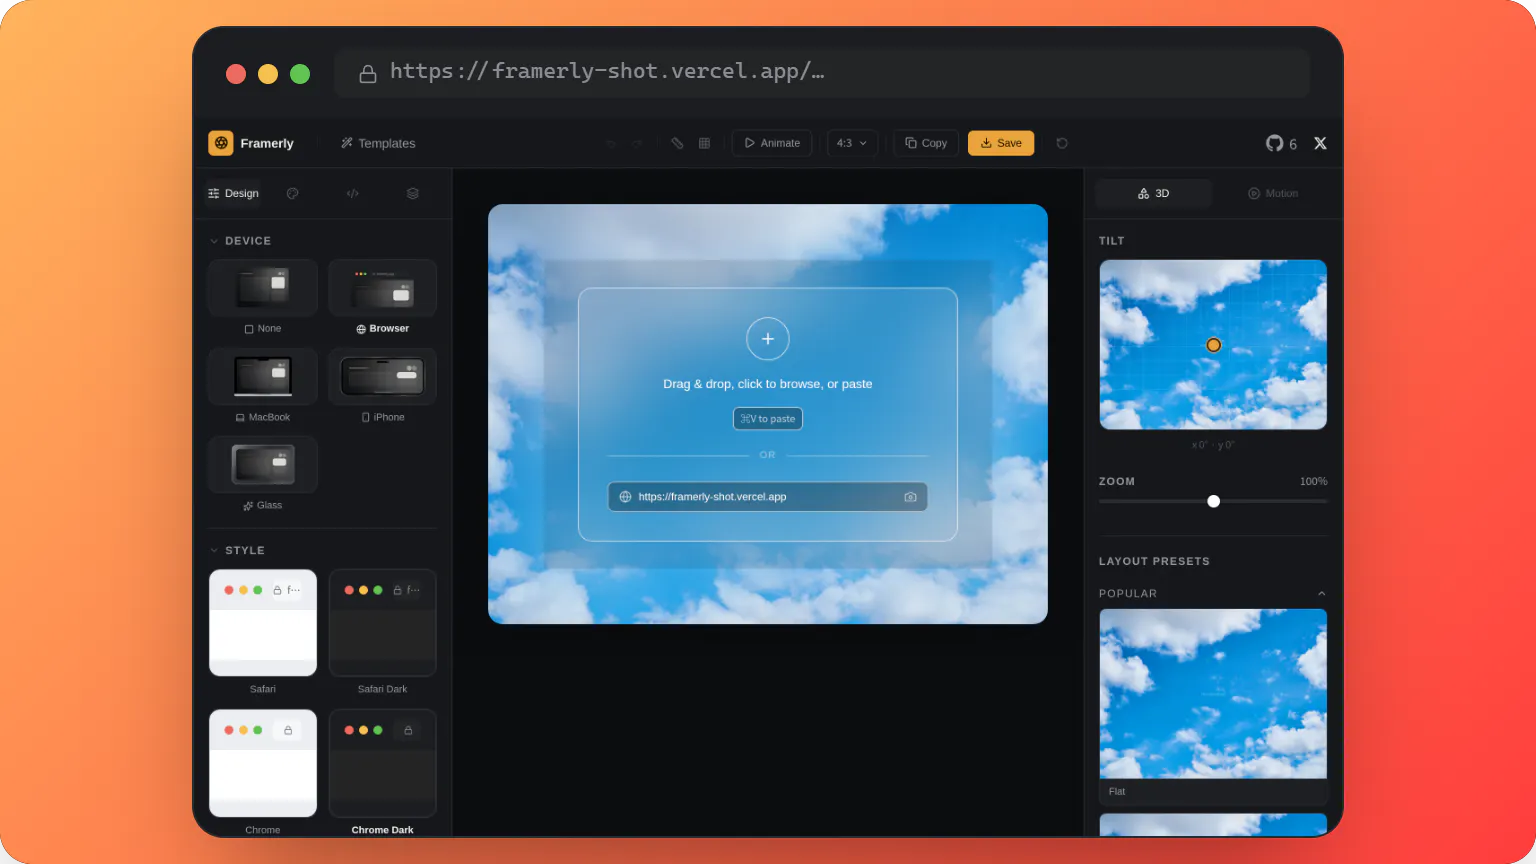This screenshot has width=1536, height=864.
Task: Apply the Chrome browser style
Action: pos(263,772)
